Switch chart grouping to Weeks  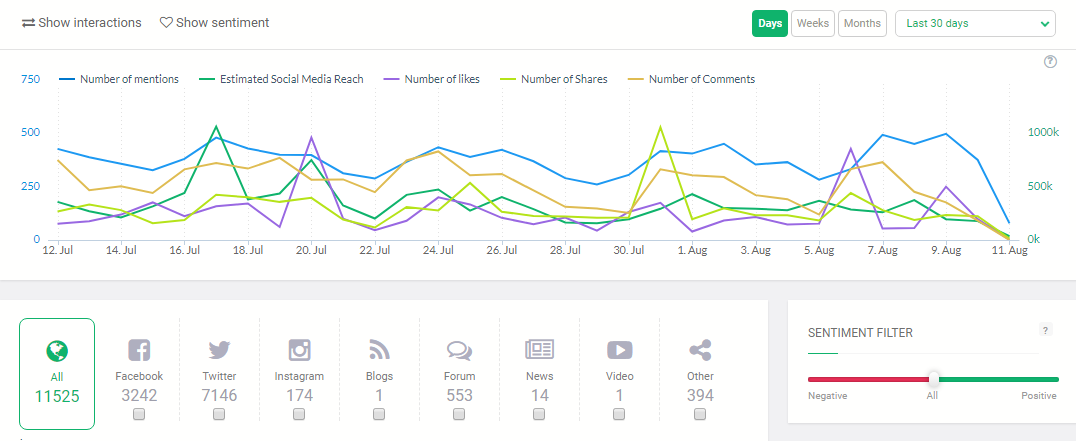tap(812, 23)
